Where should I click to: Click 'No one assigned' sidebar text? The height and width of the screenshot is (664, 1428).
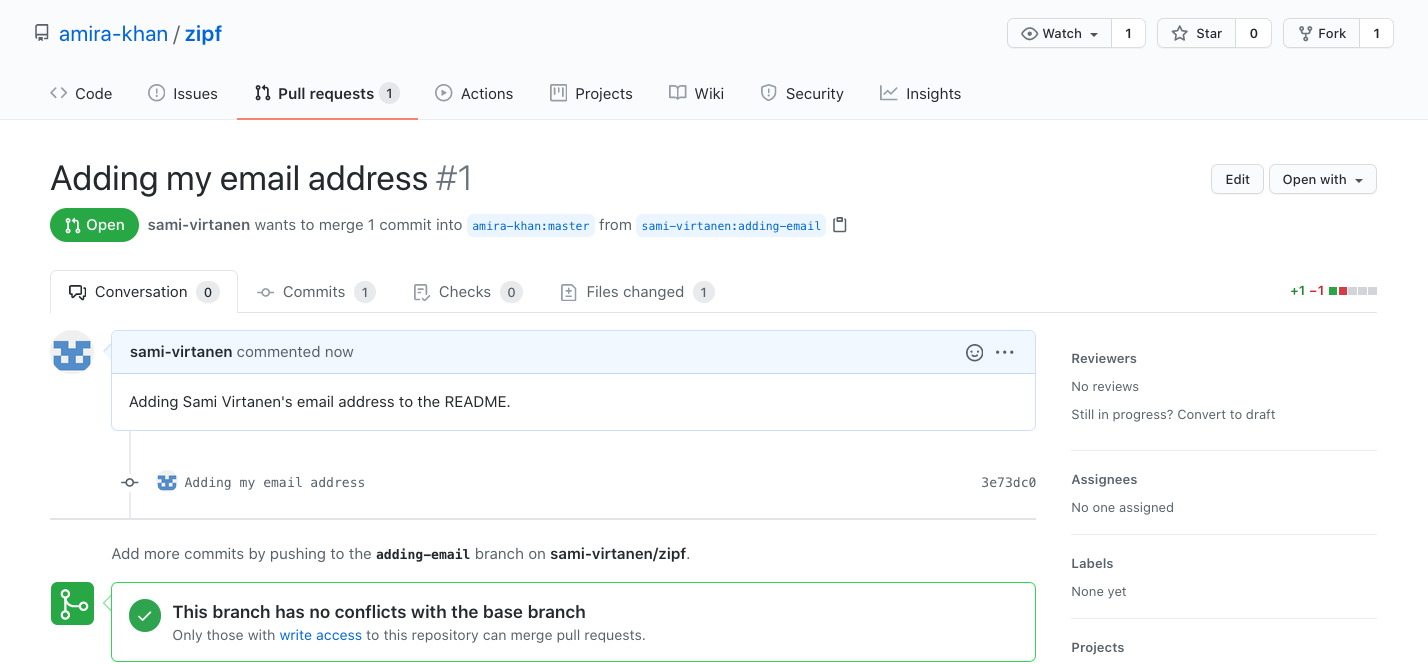[x=1122, y=507]
